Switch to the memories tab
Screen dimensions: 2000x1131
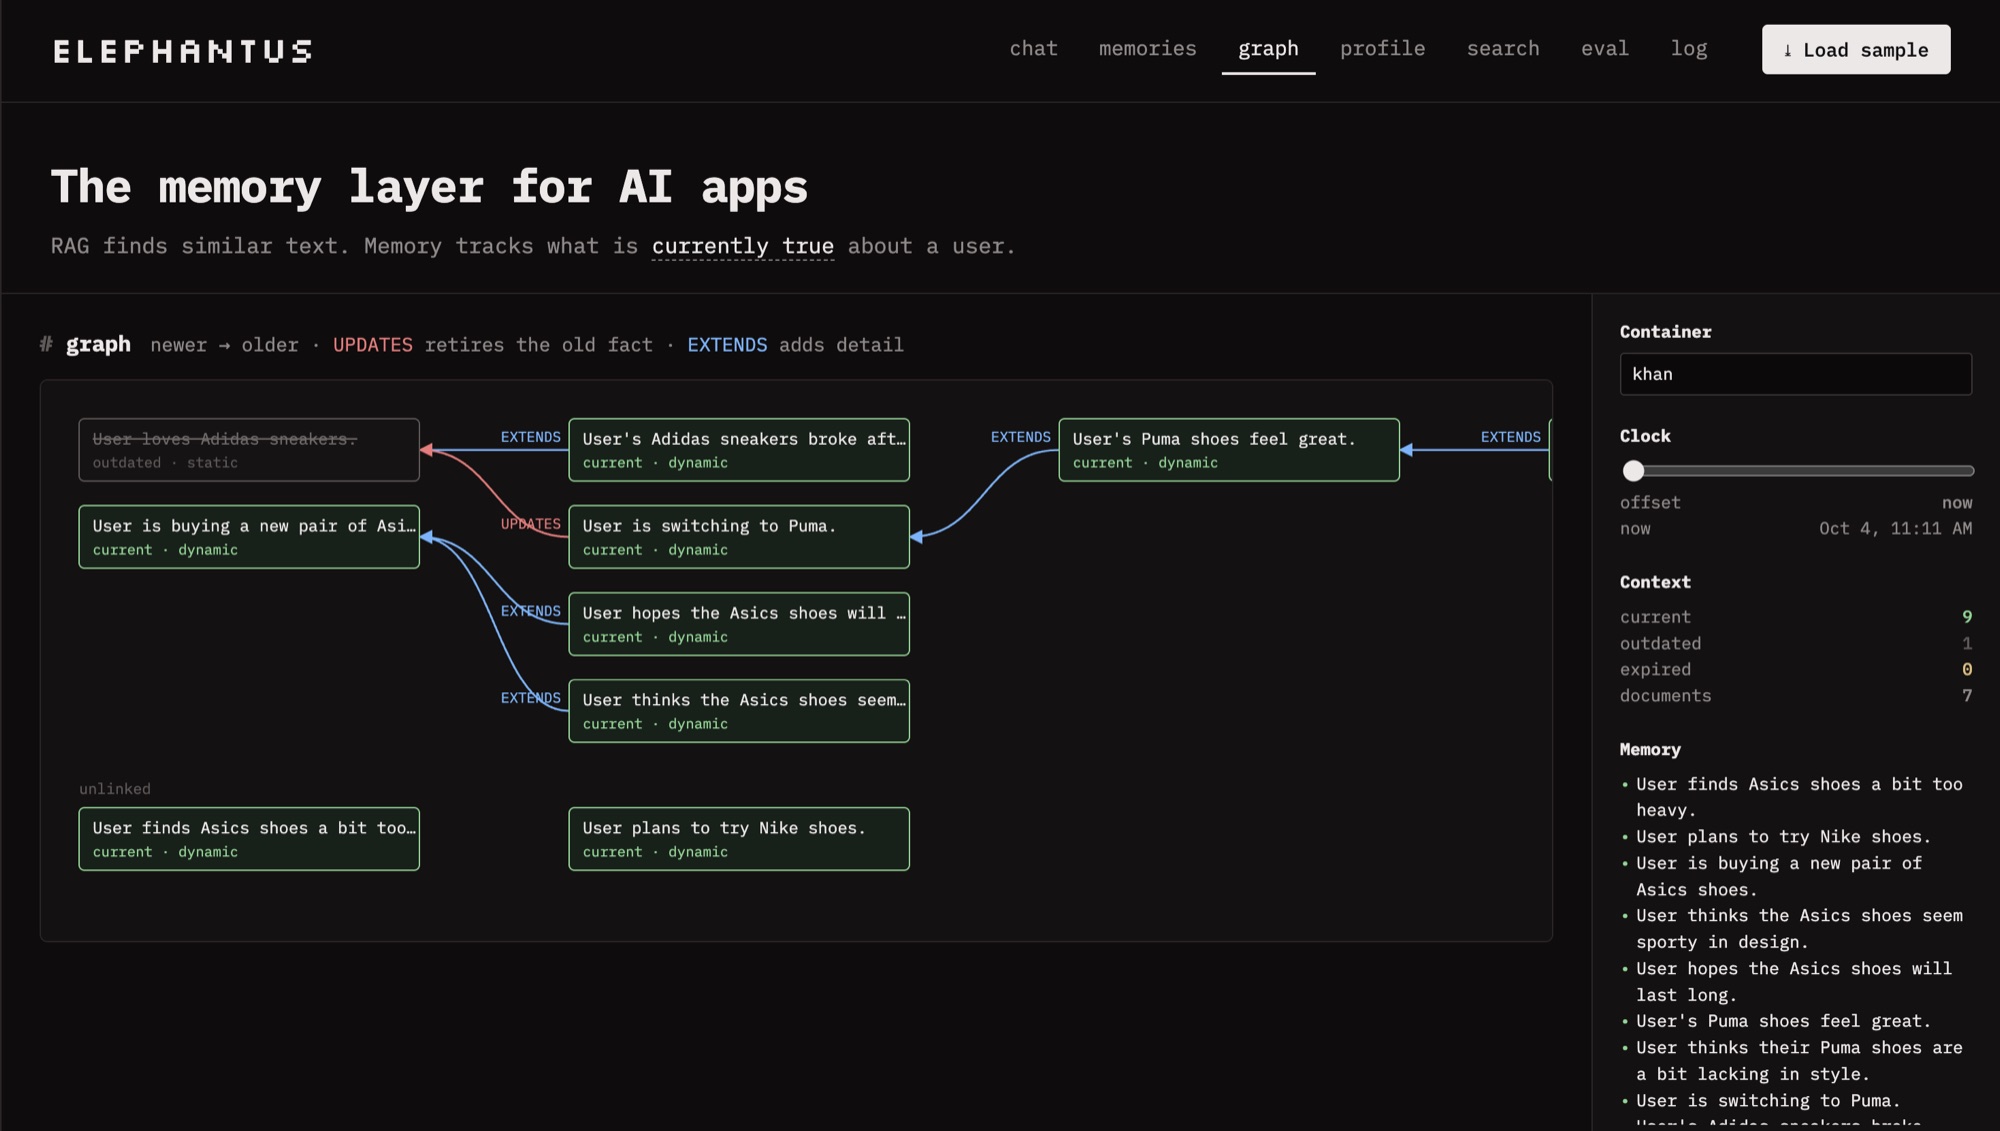1147,48
